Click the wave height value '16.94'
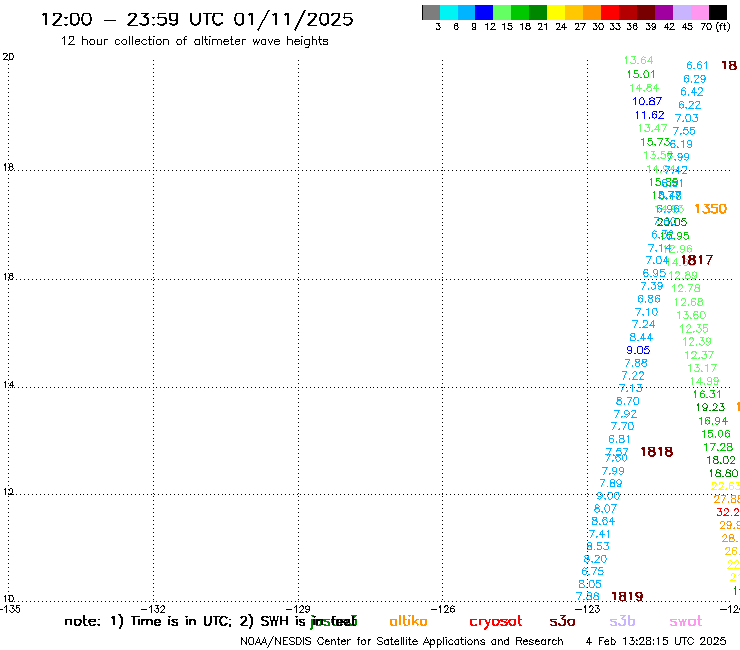This screenshot has width=740, height=650. (x=713, y=421)
